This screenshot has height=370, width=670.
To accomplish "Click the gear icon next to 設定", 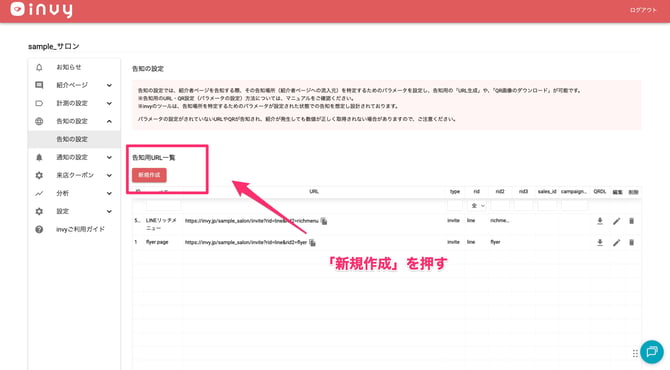I will 39,211.
